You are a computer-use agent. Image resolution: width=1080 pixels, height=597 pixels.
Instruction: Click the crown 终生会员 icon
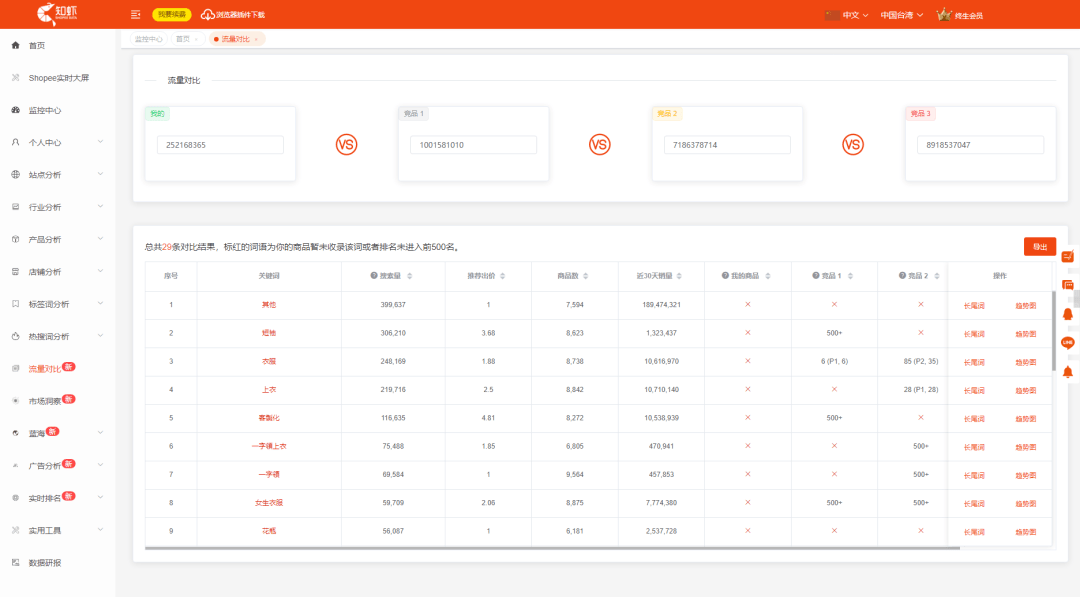pos(944,14)
